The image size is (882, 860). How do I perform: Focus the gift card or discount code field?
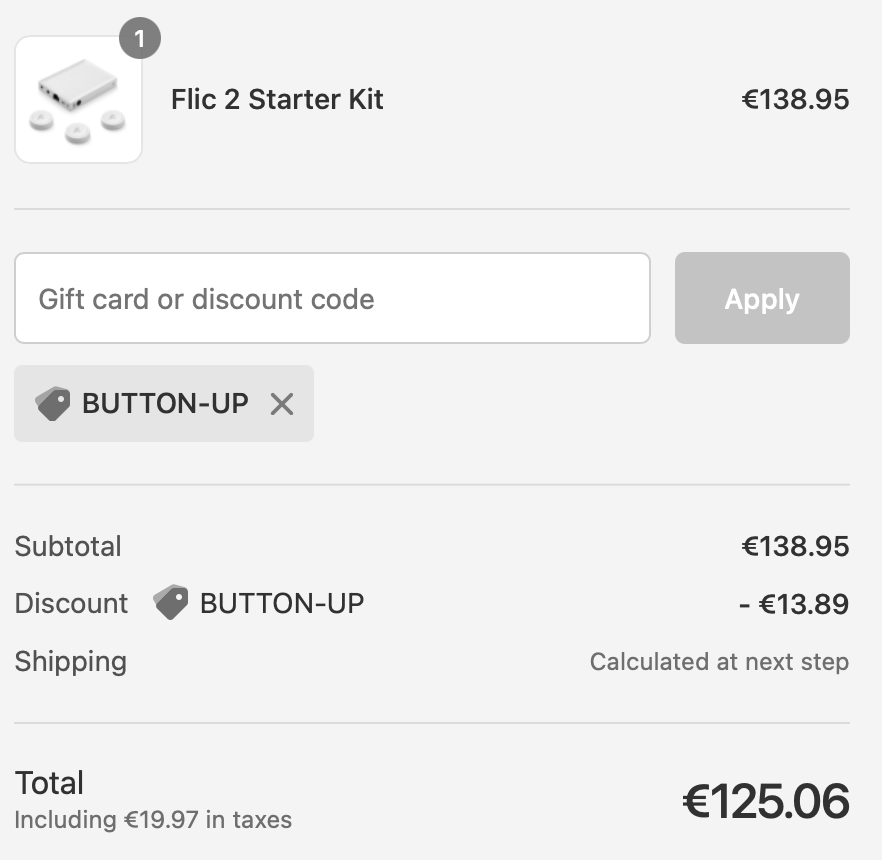click(x=332, y=298)
